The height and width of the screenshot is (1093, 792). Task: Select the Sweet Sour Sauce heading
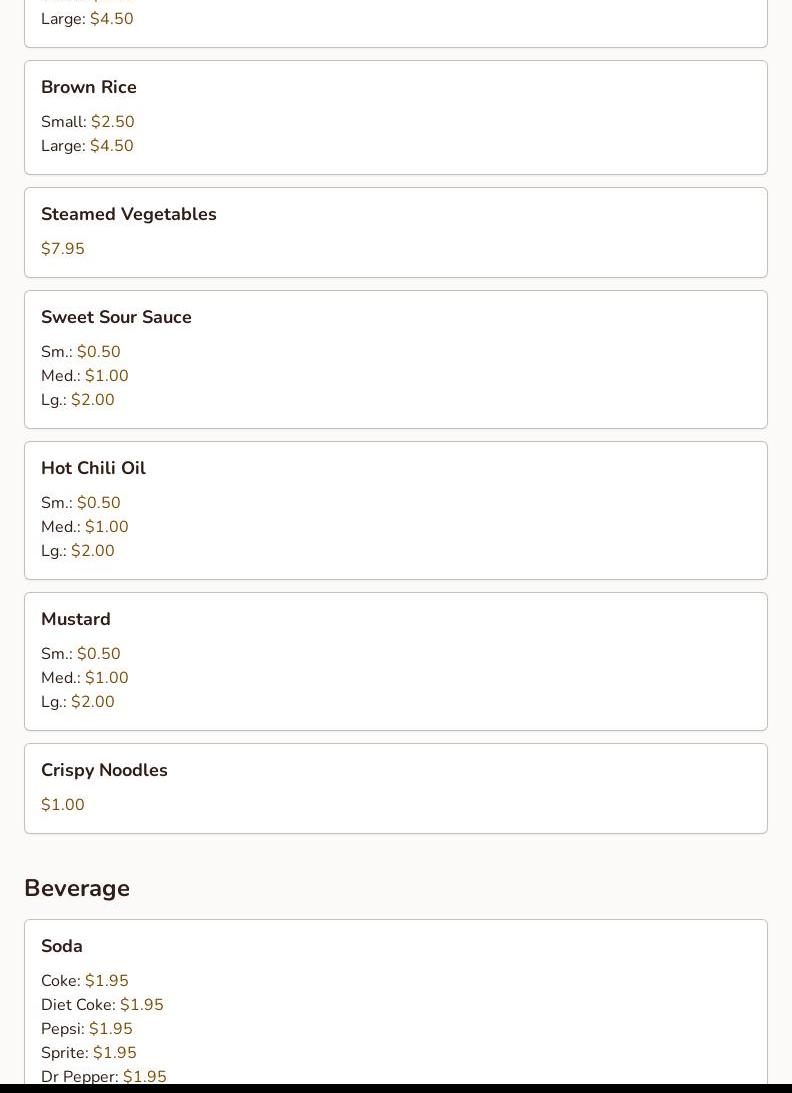pyautogui.click(x=116, y=317)
